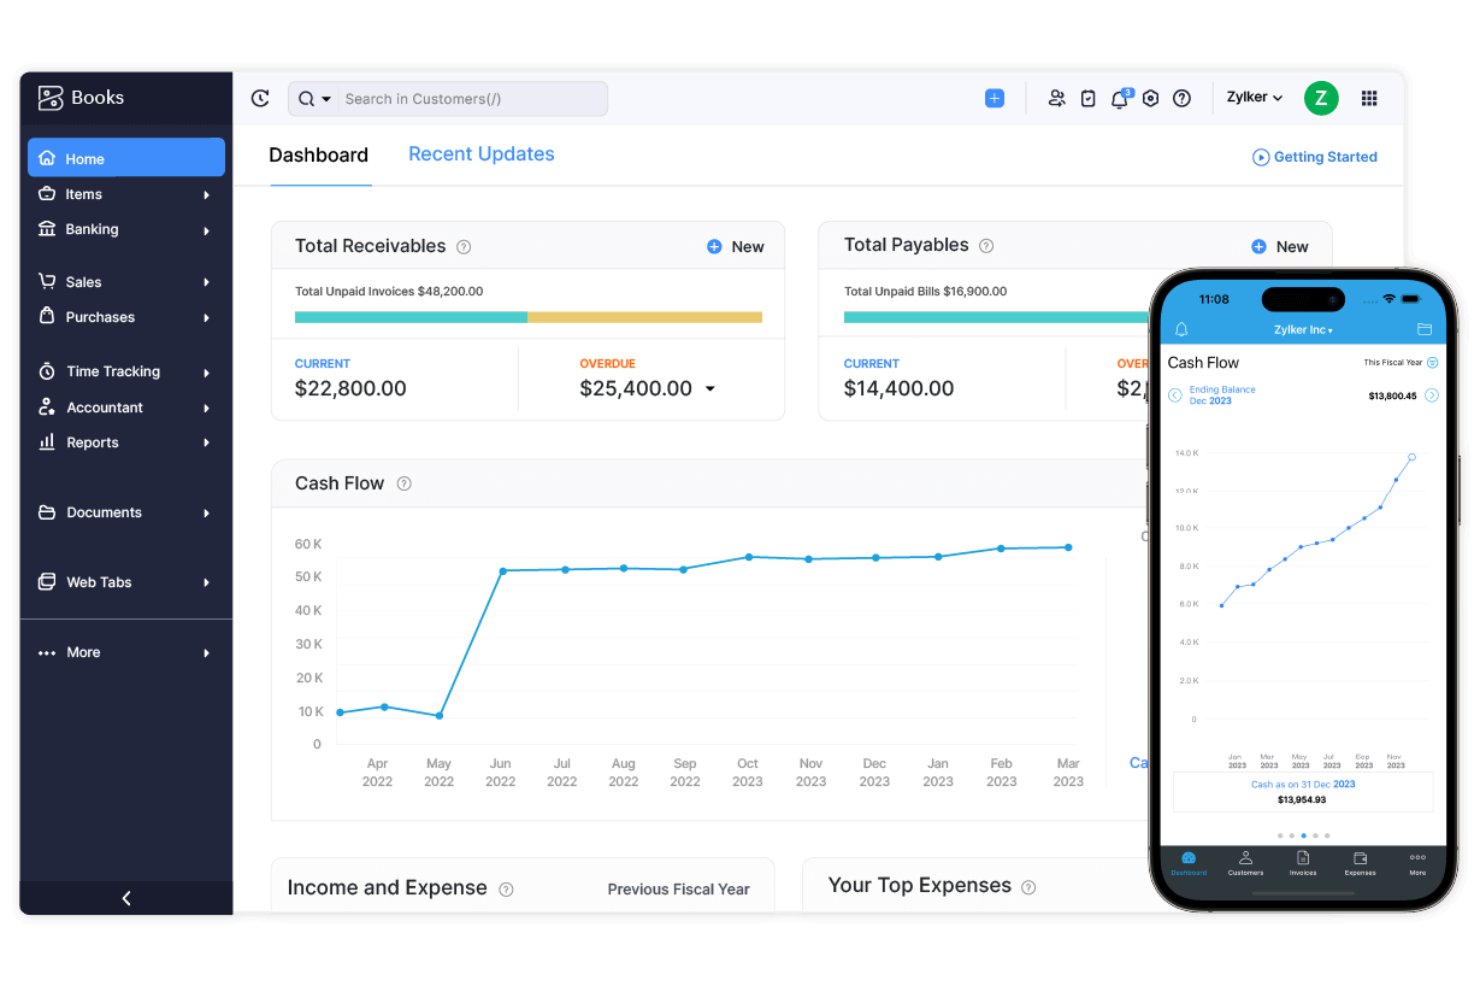Open the search scope dropdown
Screen dimensions: 1480x987
coord(315,99)
